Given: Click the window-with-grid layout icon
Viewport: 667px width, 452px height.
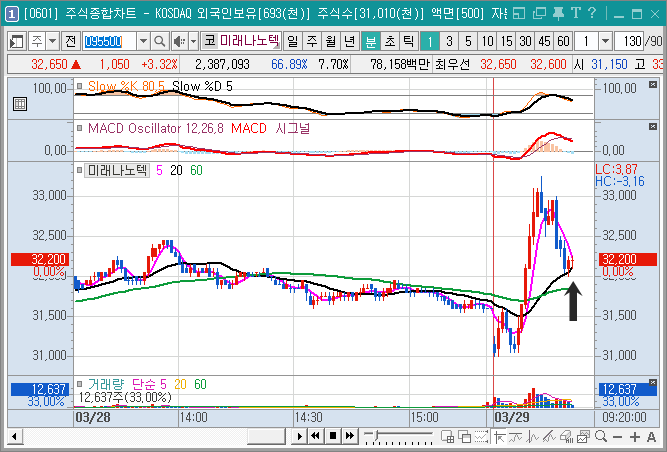Looking at the screenshot, I should [448, 437].
